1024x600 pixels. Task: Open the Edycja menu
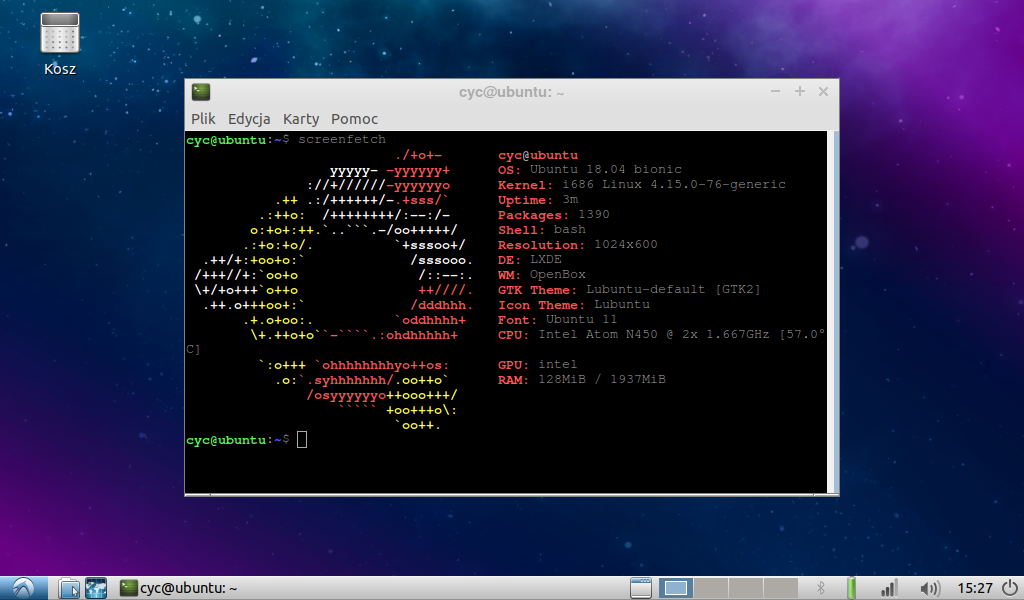tap(248, 118)
